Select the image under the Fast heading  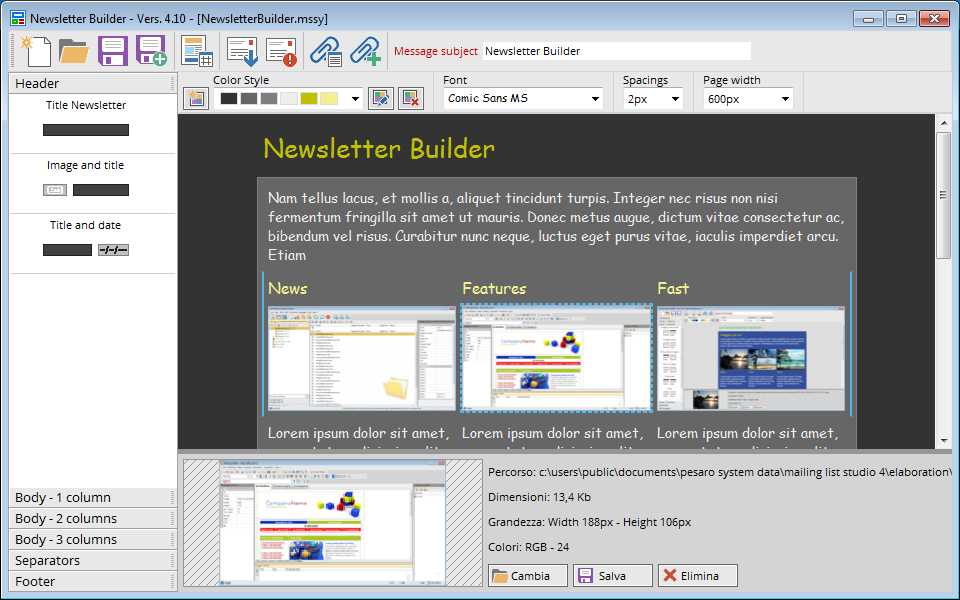click(751, 358)
